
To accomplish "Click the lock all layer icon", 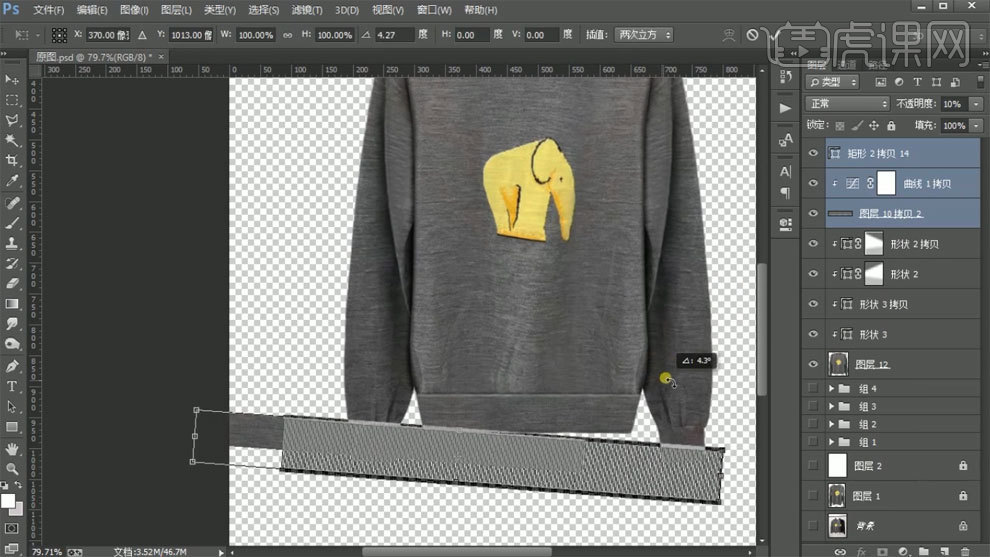I will tap(891, 126).
